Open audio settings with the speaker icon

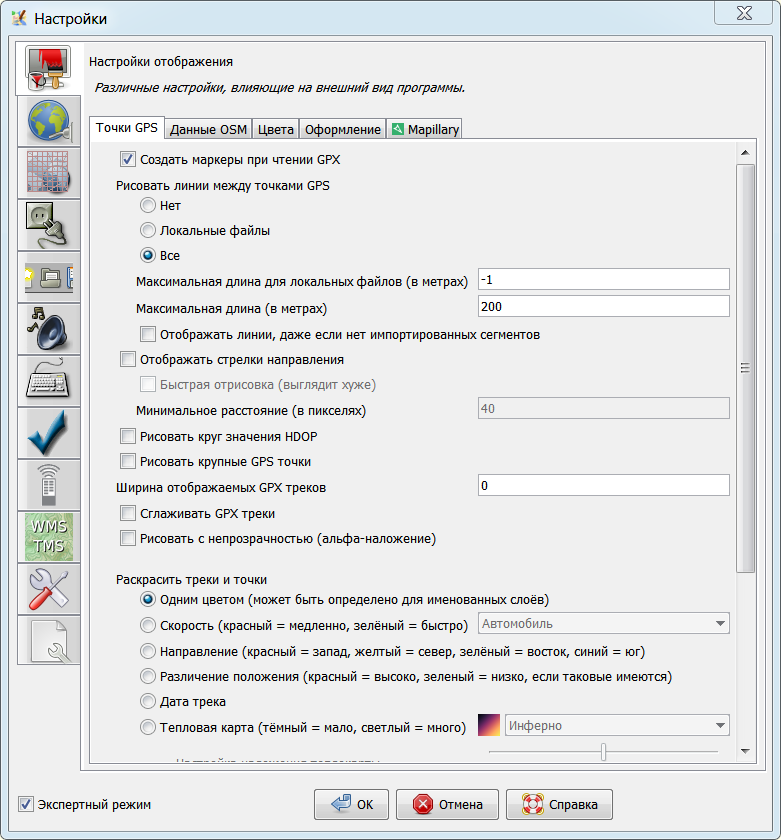pyautogui.click(x=48, y=330)
